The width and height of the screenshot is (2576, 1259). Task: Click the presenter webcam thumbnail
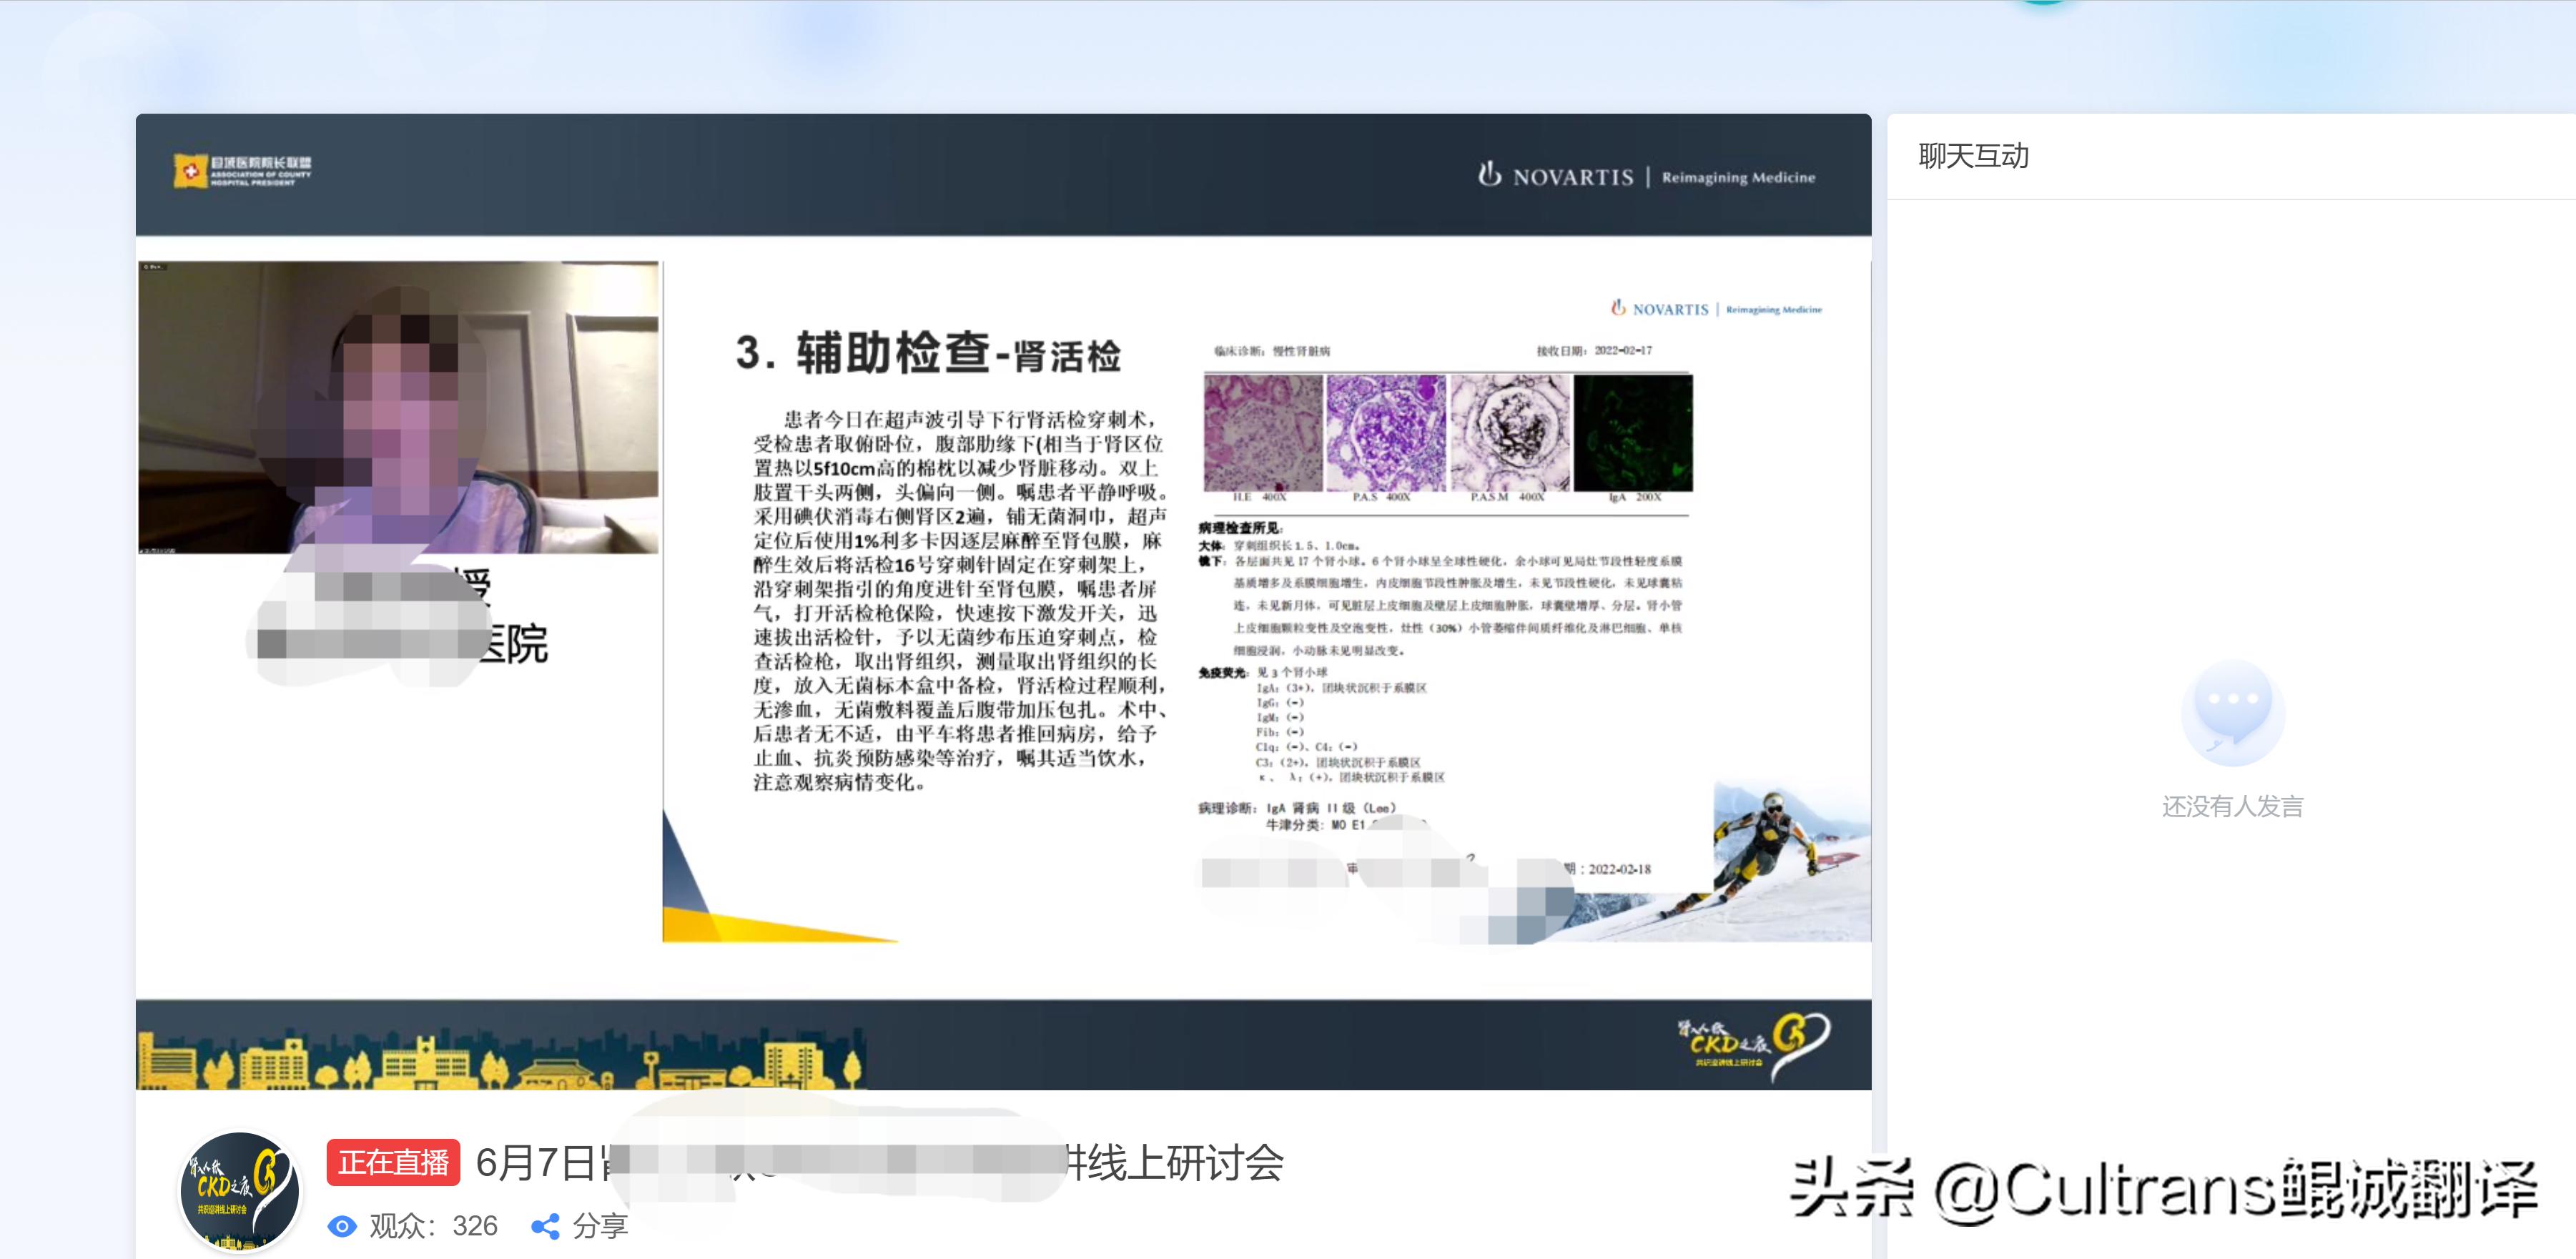(x=398, y=407)
